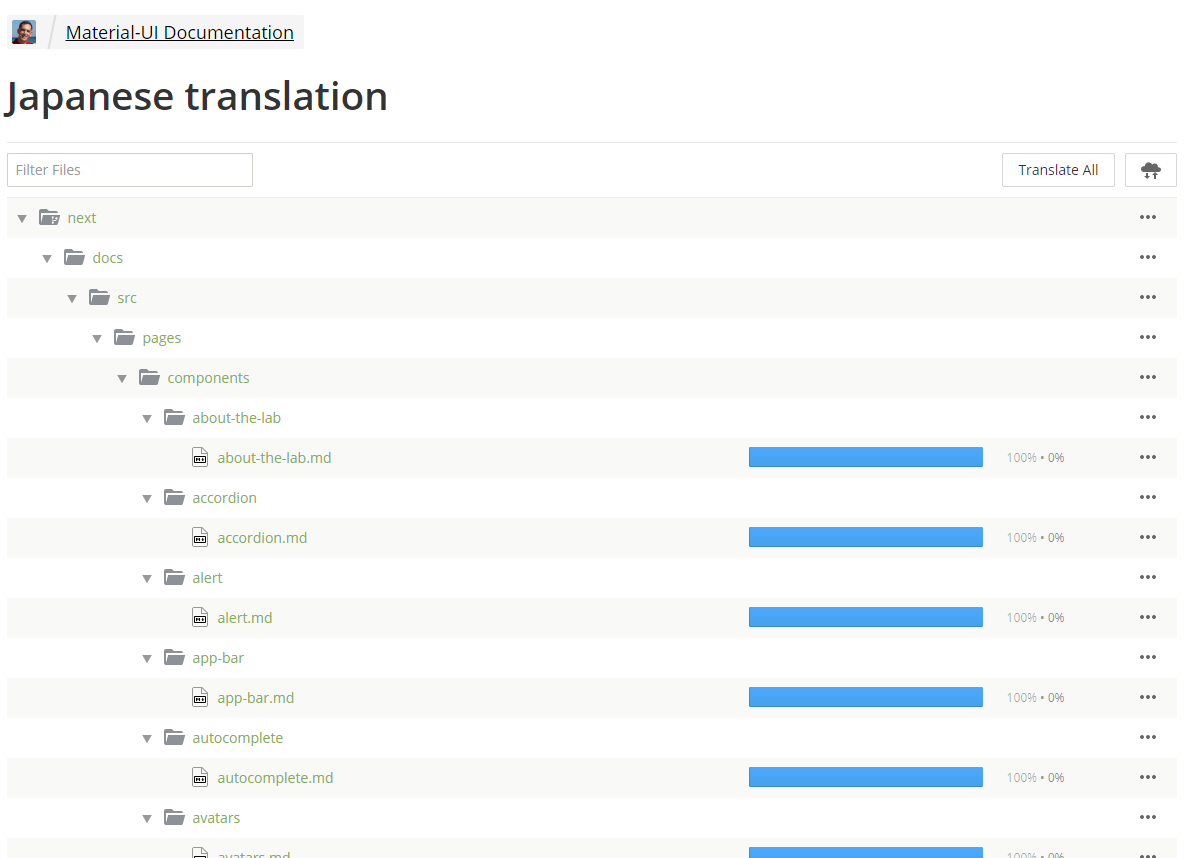Collapse the src folder arrow

tap(72, 299)
